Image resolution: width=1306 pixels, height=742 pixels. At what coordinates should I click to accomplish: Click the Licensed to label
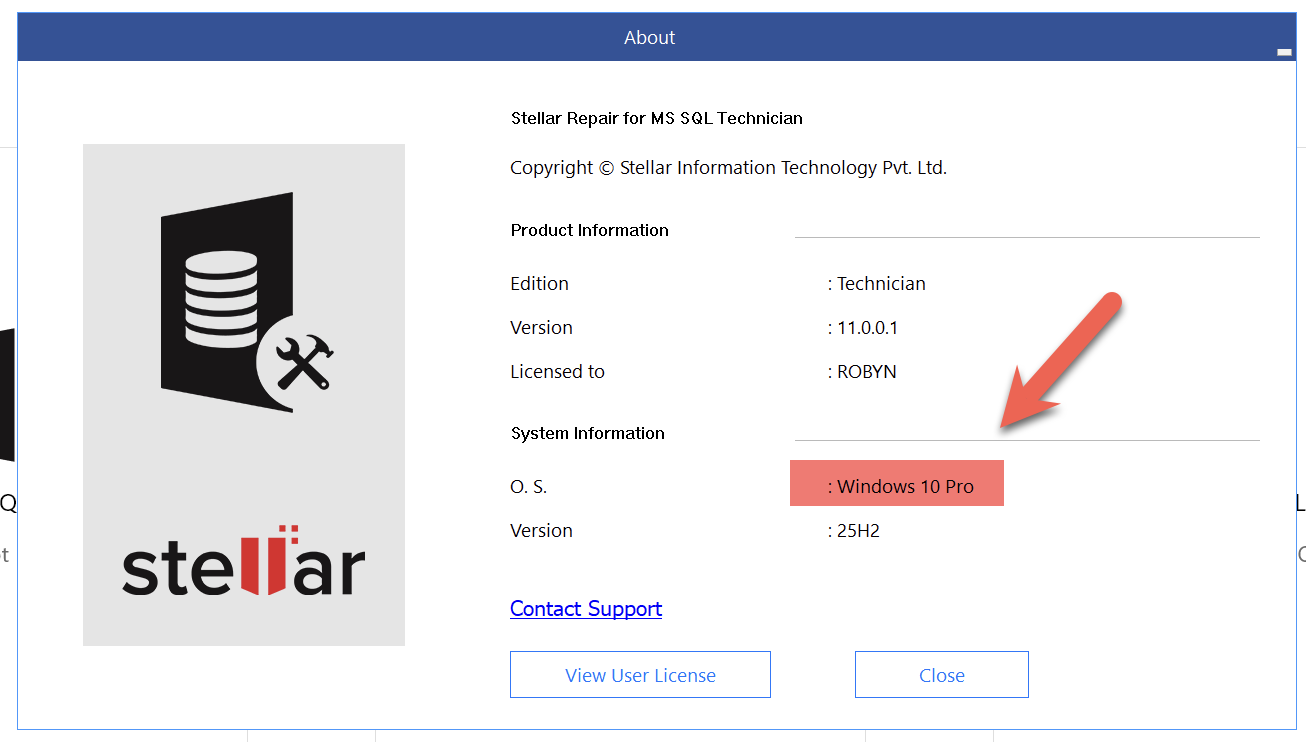click(557, 372)
